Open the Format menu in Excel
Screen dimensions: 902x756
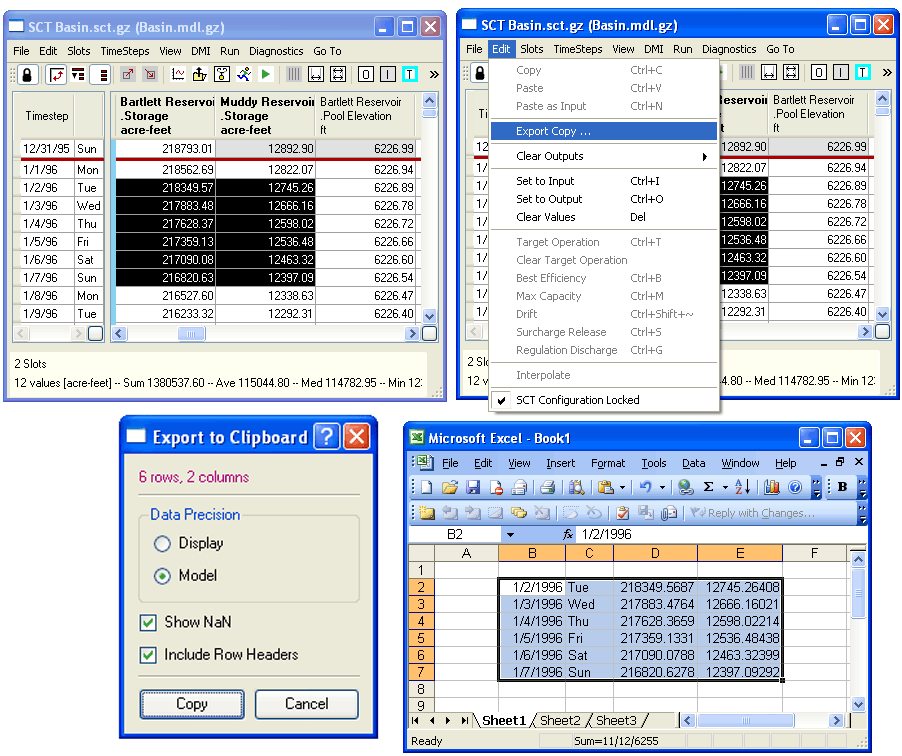(607, 463)
